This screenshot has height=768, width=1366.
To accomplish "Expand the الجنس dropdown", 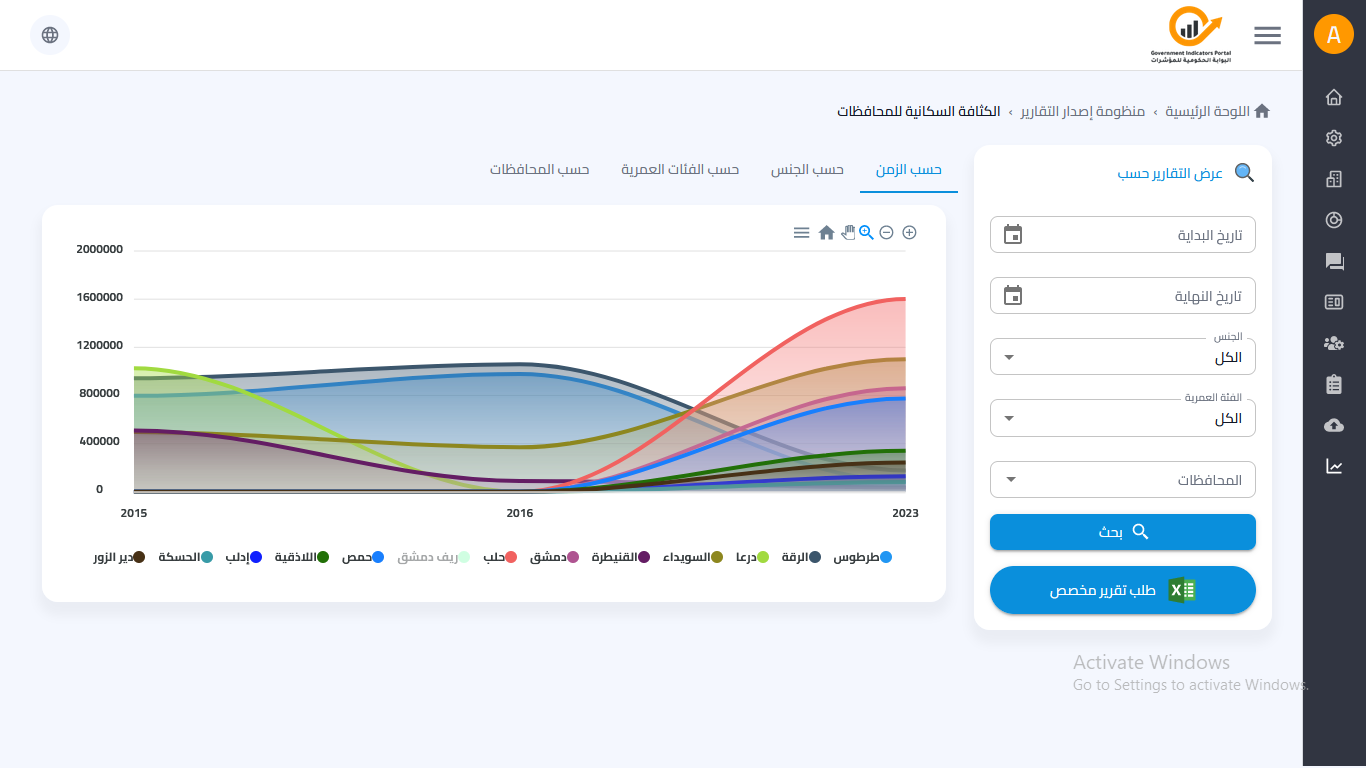I will 1122,357.
